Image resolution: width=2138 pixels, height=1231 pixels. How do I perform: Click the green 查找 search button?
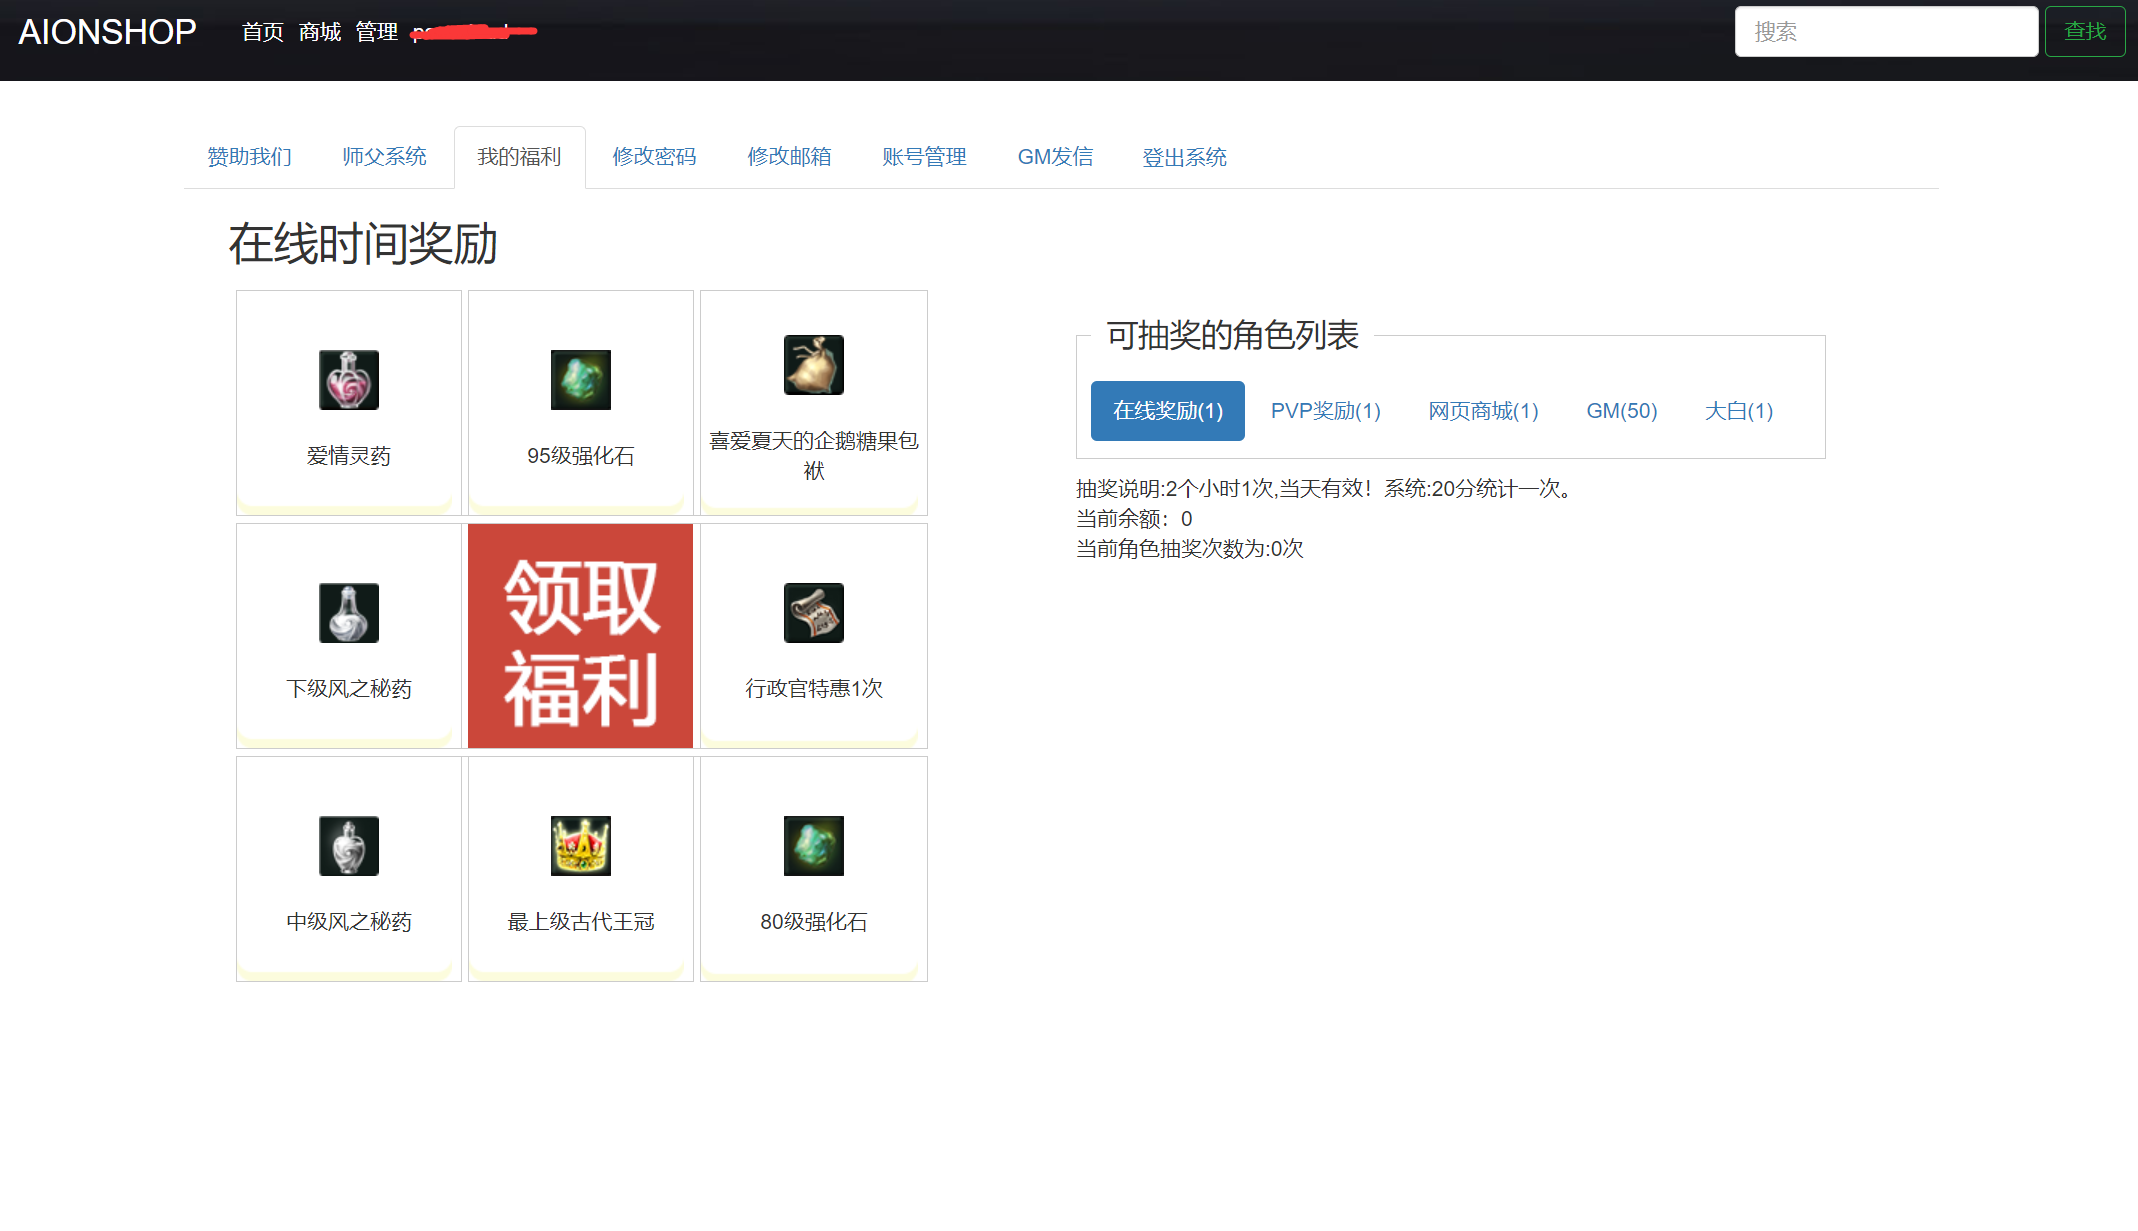click(2084, 32)
